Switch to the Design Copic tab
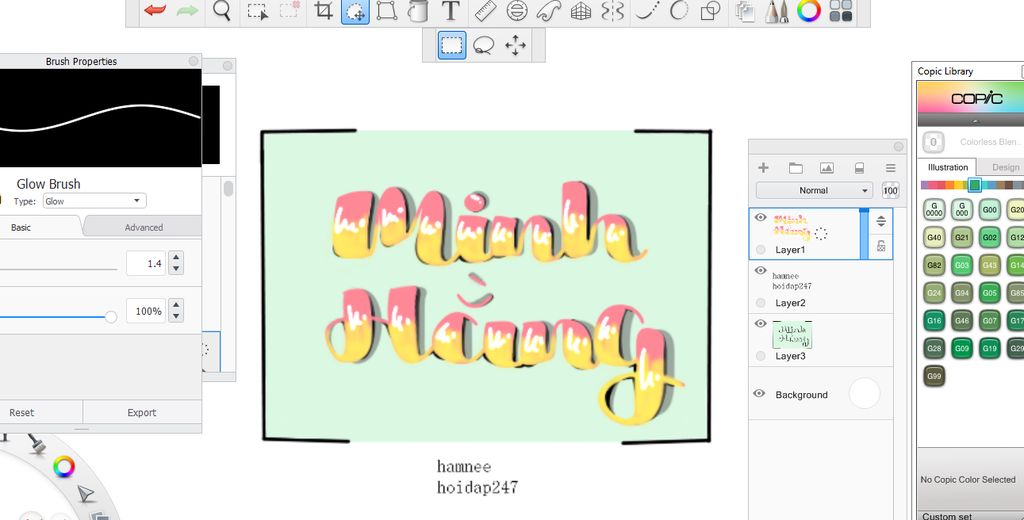The image size is (1024, 520). click(1004, 167)
